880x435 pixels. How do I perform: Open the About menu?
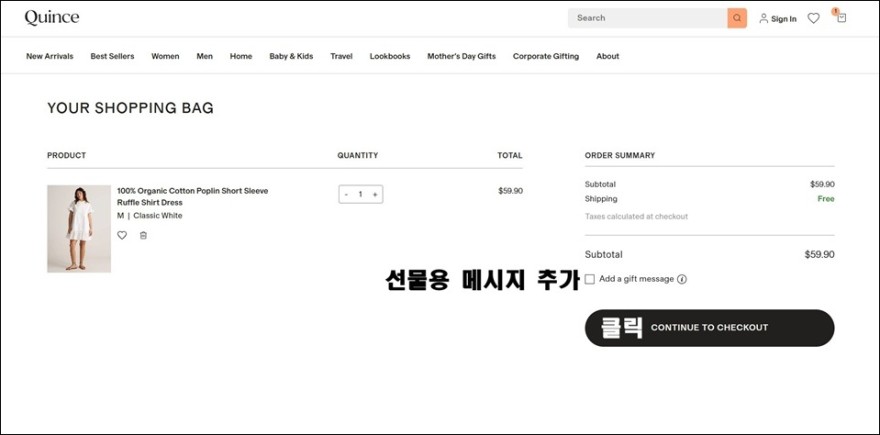(x=608, y=56)
